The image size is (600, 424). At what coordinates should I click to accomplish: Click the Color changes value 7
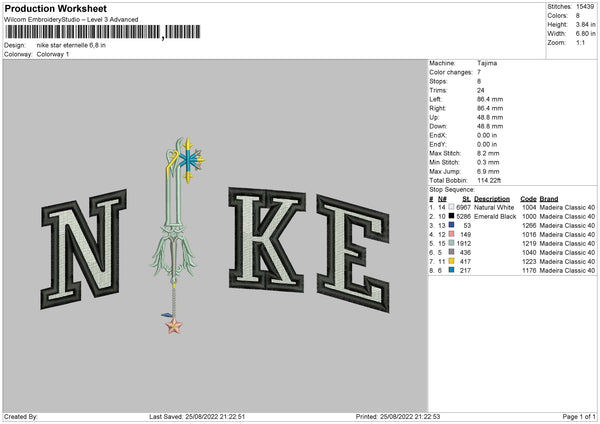tap(479, 72)
